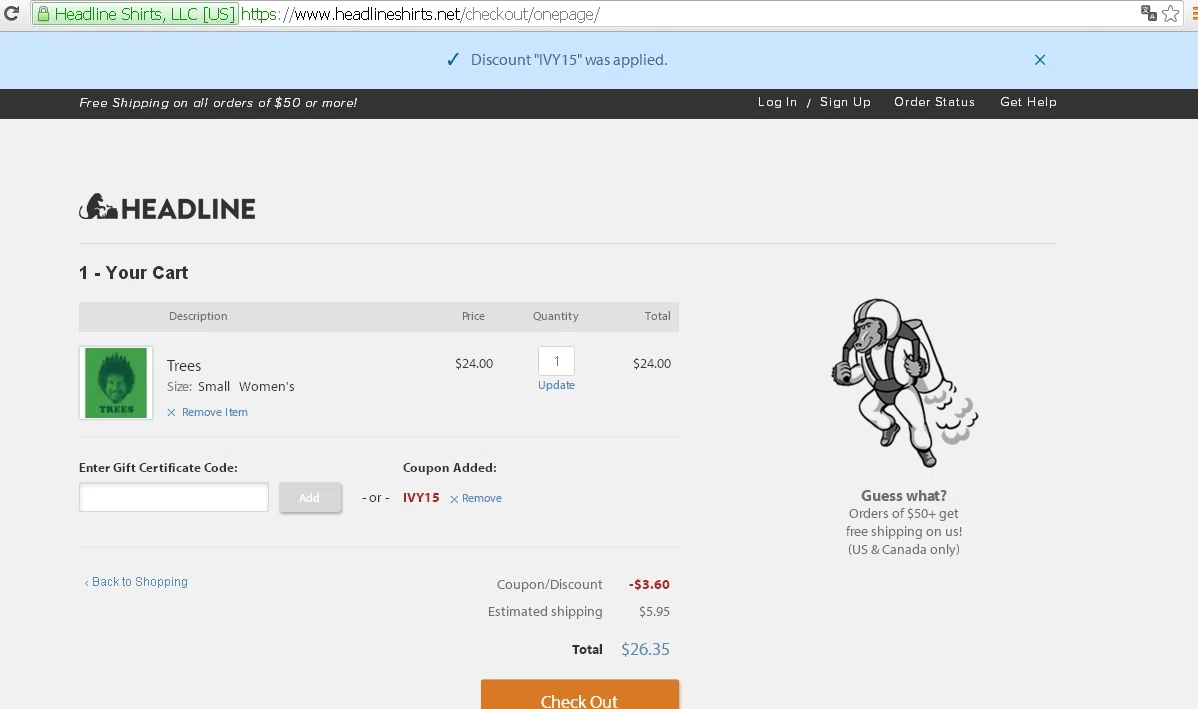Click the Price column header
Viewport: 1198px width, 709px height.
[474, 316]
